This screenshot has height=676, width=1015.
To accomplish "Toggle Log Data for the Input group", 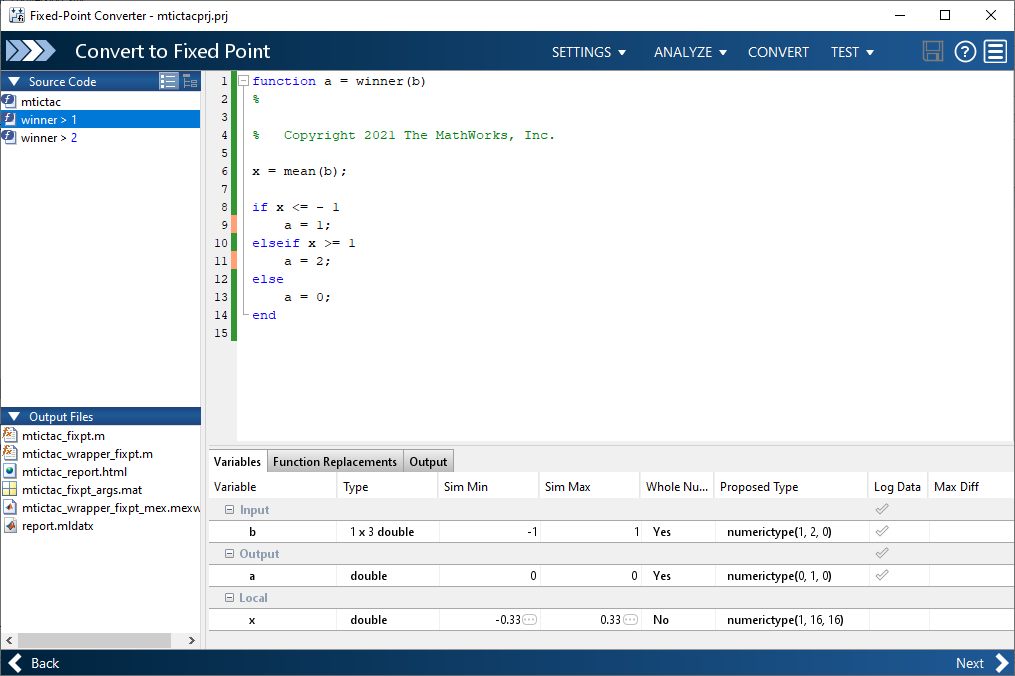I will pyautogui.click(x=881, y=509).
